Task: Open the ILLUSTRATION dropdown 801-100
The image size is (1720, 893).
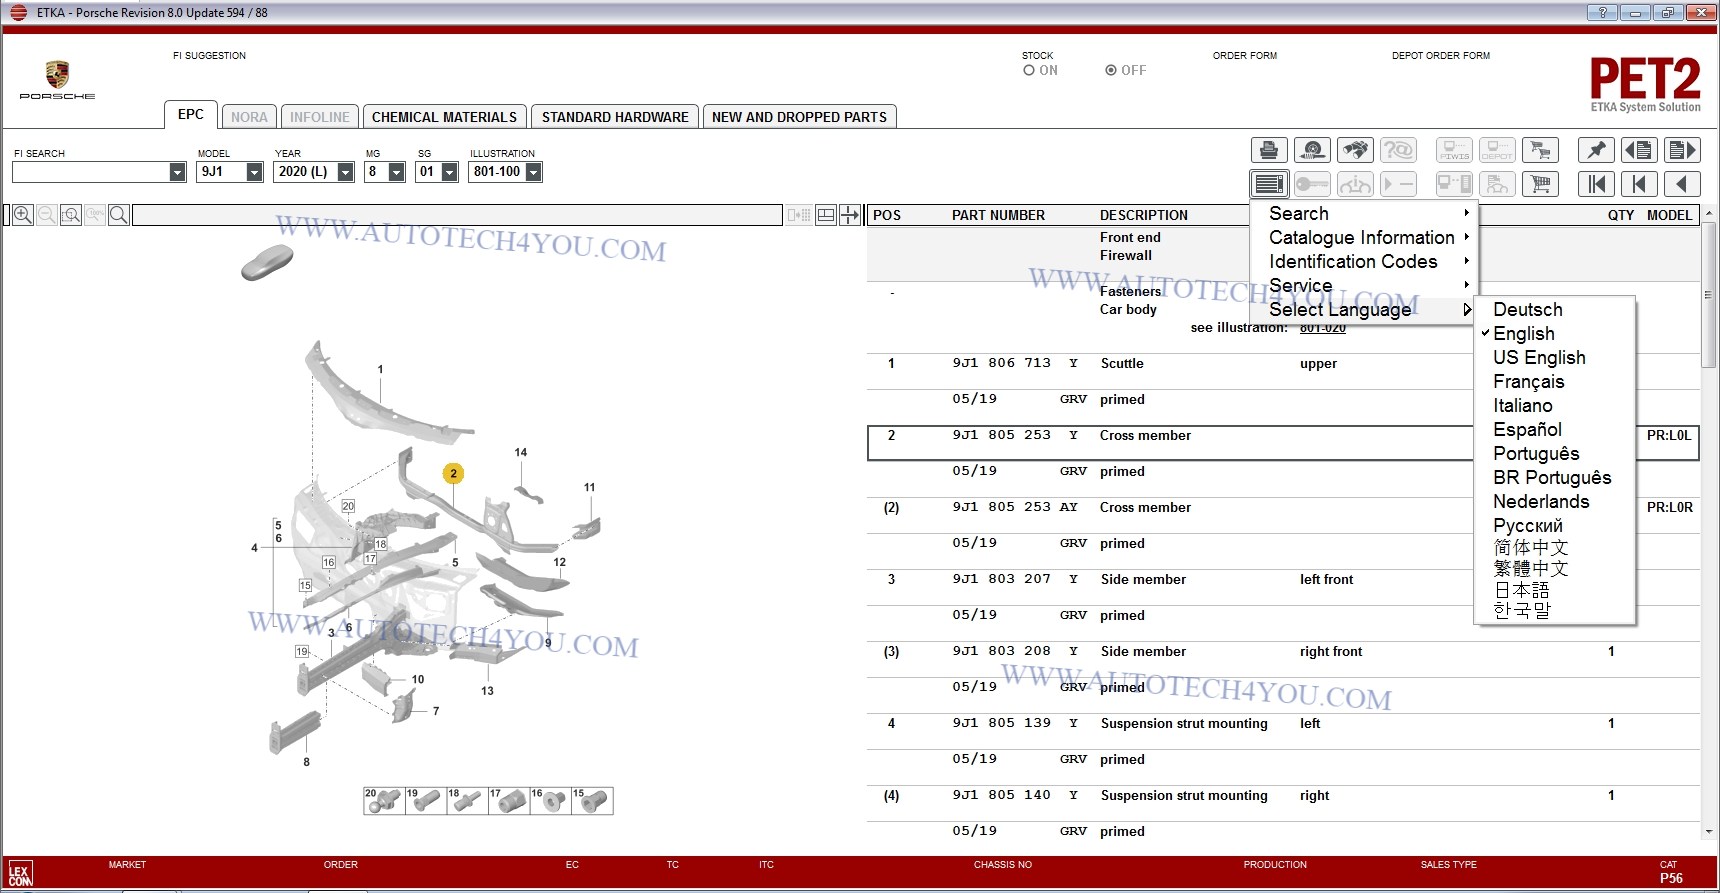Action: (x=534, y=172)
